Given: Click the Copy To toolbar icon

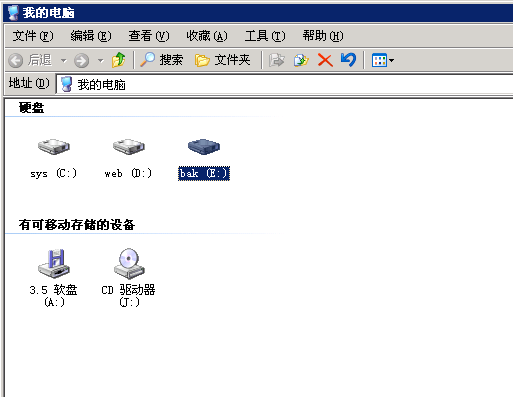Looking at the screenshot, I should click(301, 60).
